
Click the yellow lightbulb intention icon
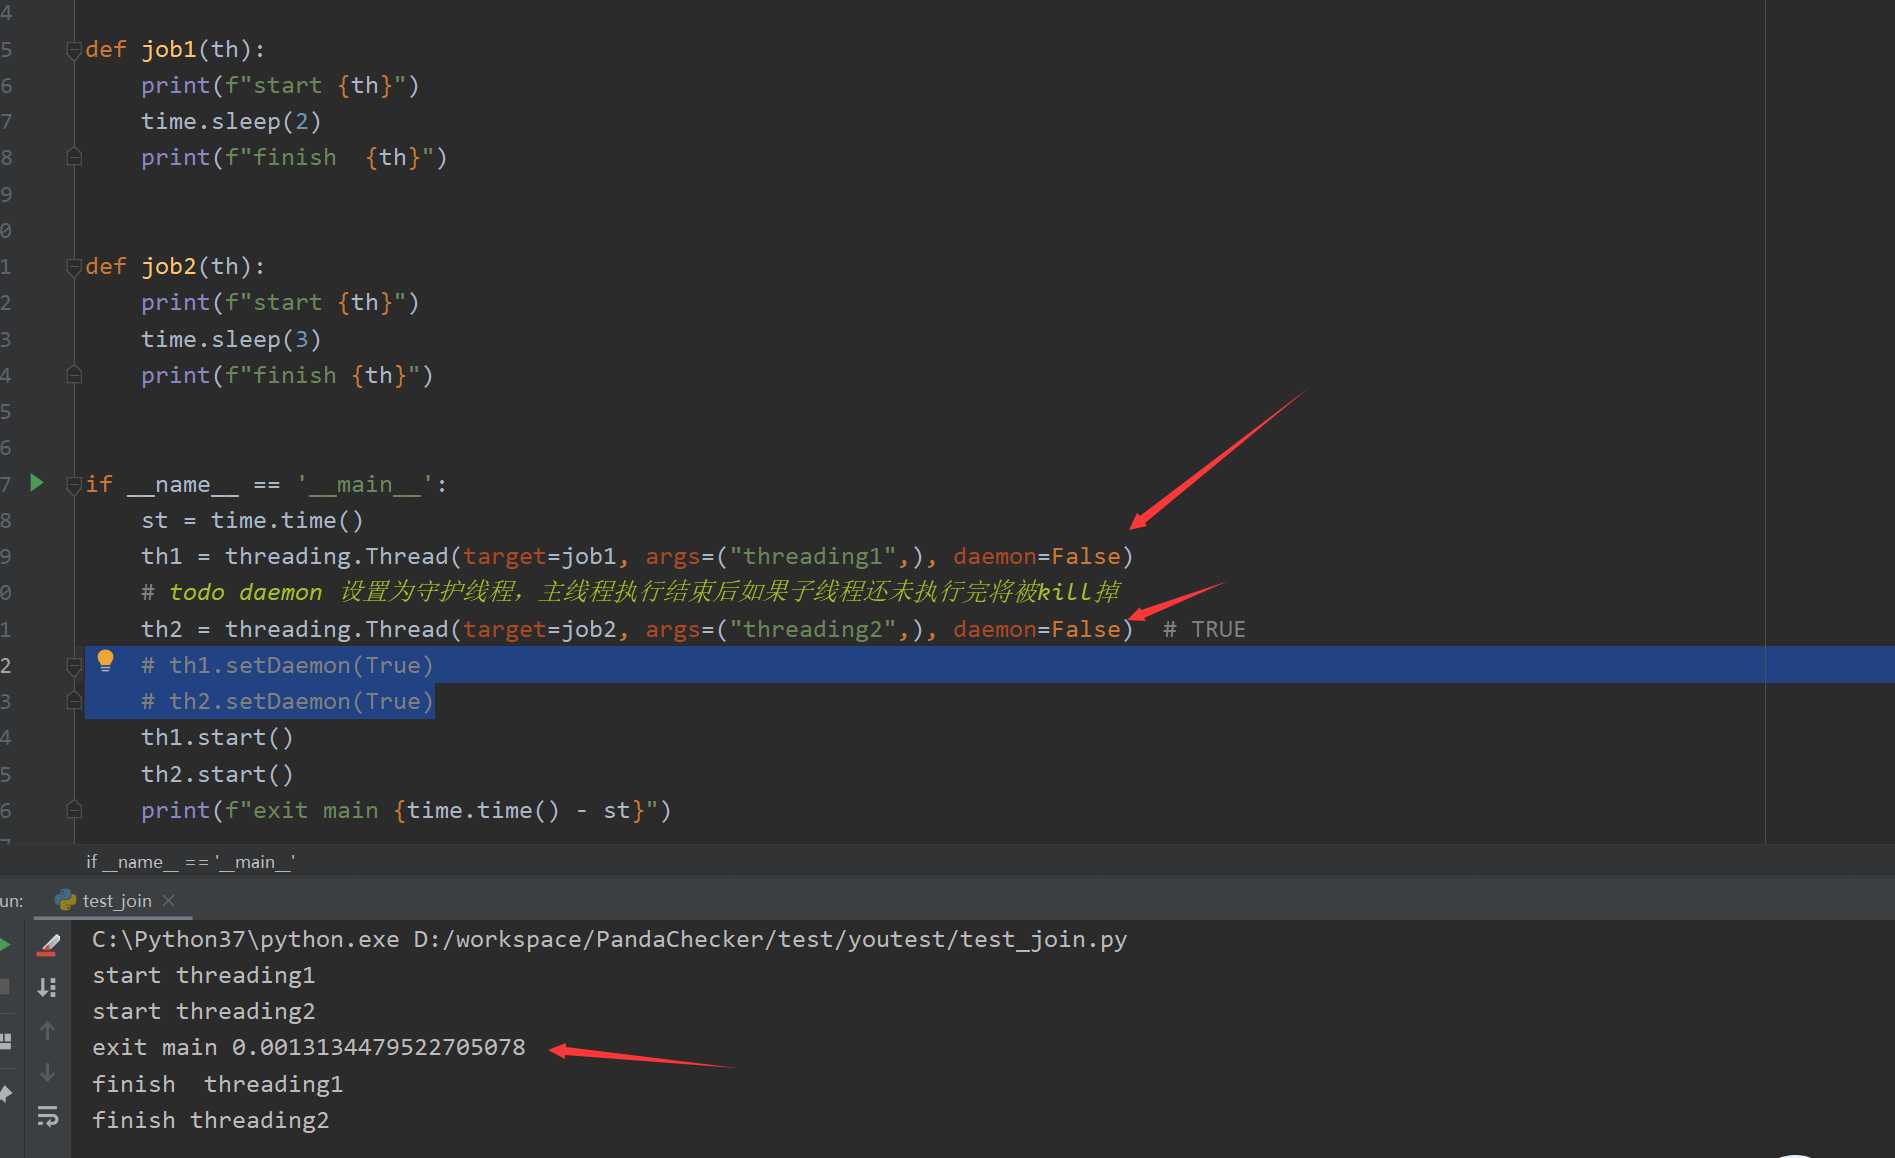click(x=105, y=660)
